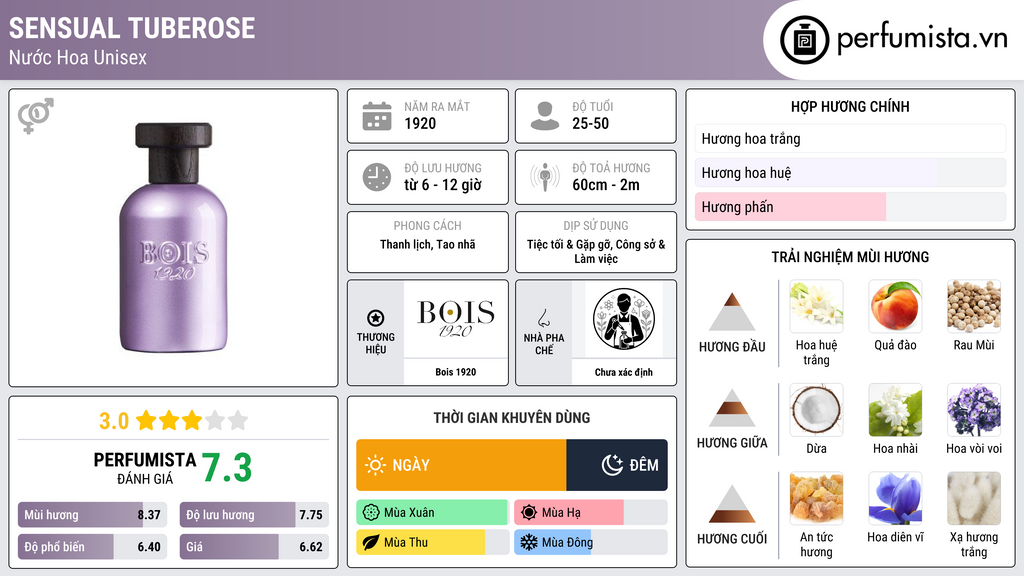Click the Hoa vòi voi flower image
Viewport: 1024px width, 576px height.
coord(974,410)
